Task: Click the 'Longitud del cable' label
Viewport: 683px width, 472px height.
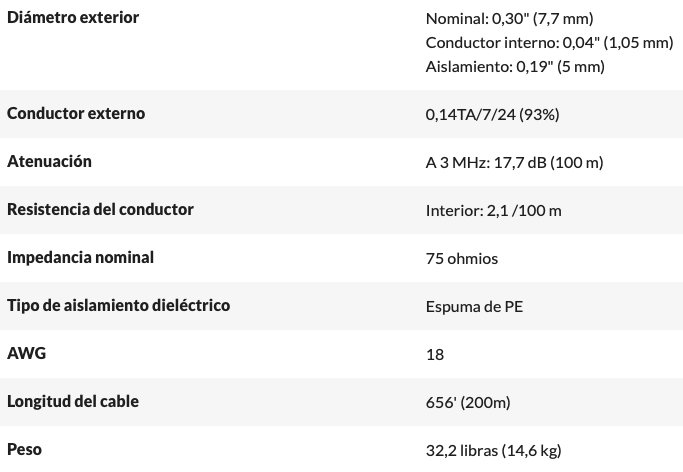Action: 73,401
